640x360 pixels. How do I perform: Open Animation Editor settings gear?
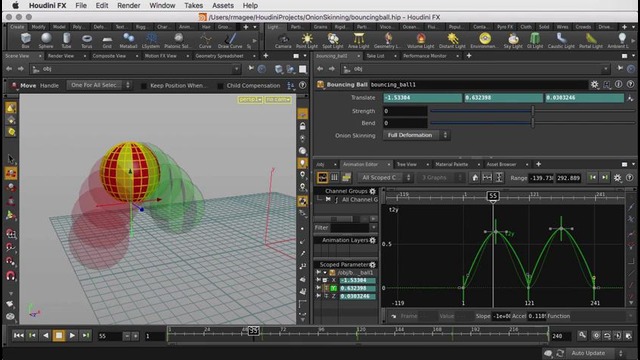pos(617,178)
